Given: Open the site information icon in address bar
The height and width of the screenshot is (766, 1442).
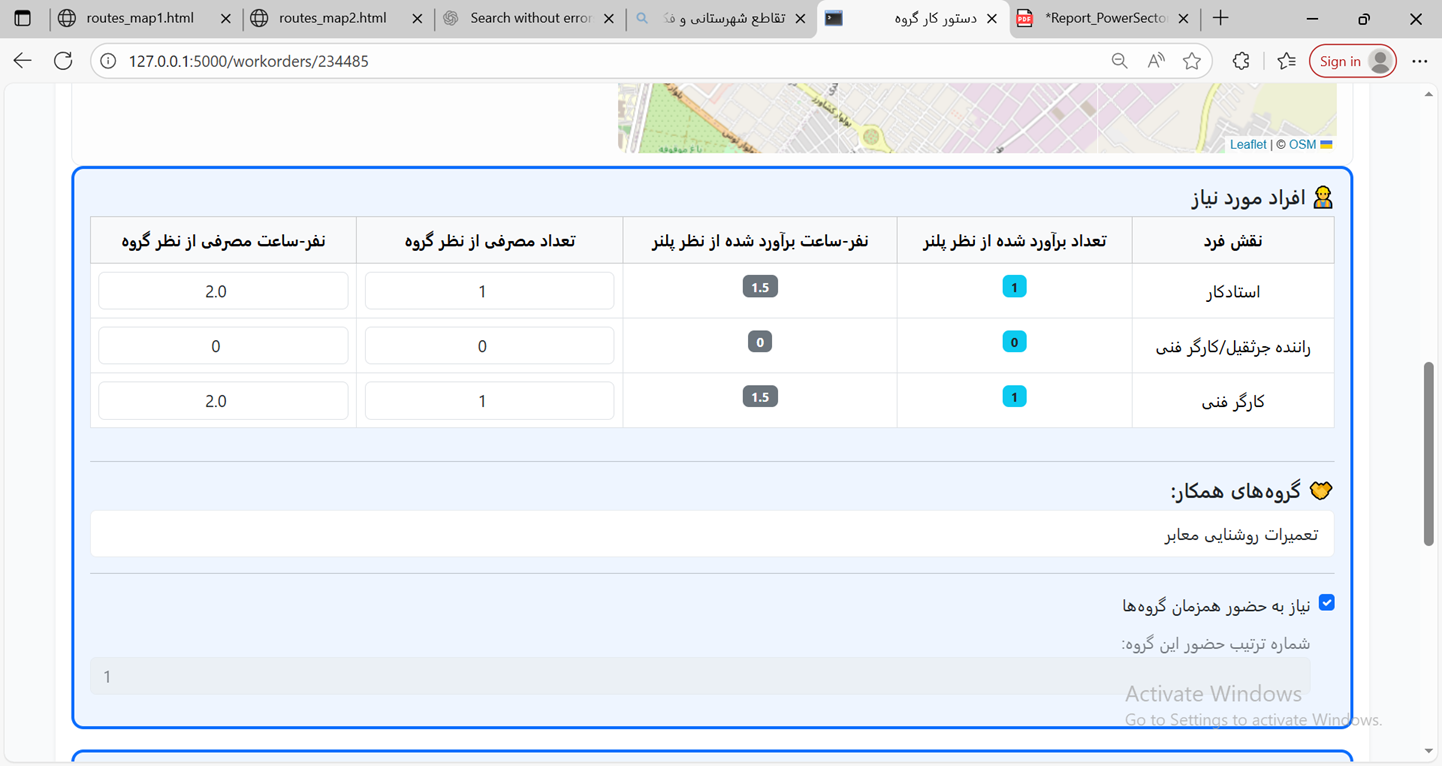Looking at the screenshot, I should click(x=107, y=60).
